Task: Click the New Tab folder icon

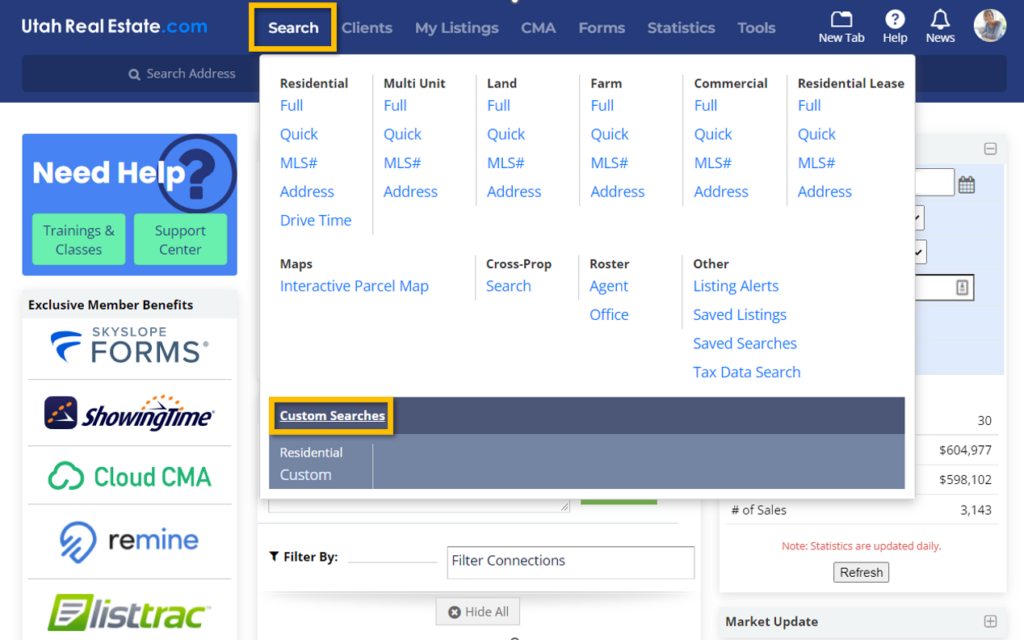Action: pyautogui.click(x=841, y=20)
